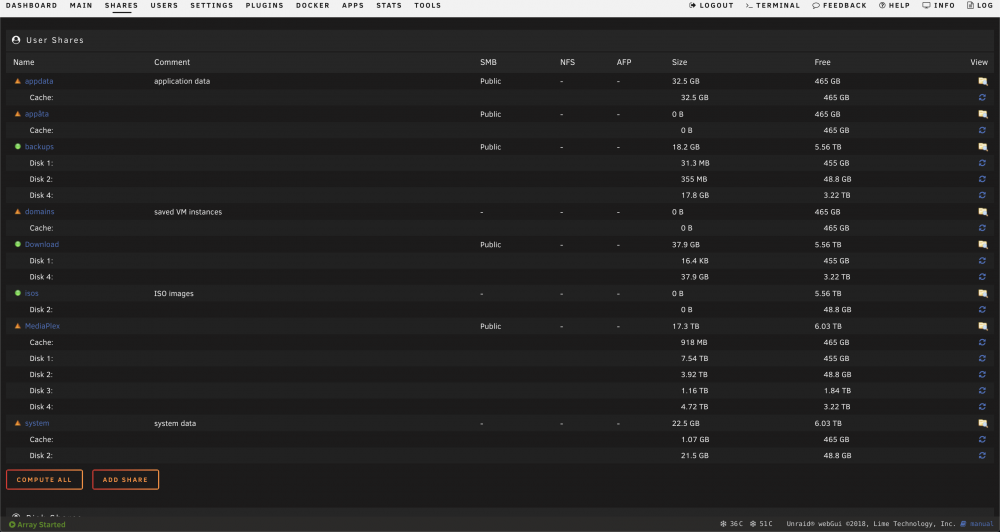Switch to the Main tab
Viewport: 1000px width, 532px height.
pyautogui.click(x=81, y=5)
